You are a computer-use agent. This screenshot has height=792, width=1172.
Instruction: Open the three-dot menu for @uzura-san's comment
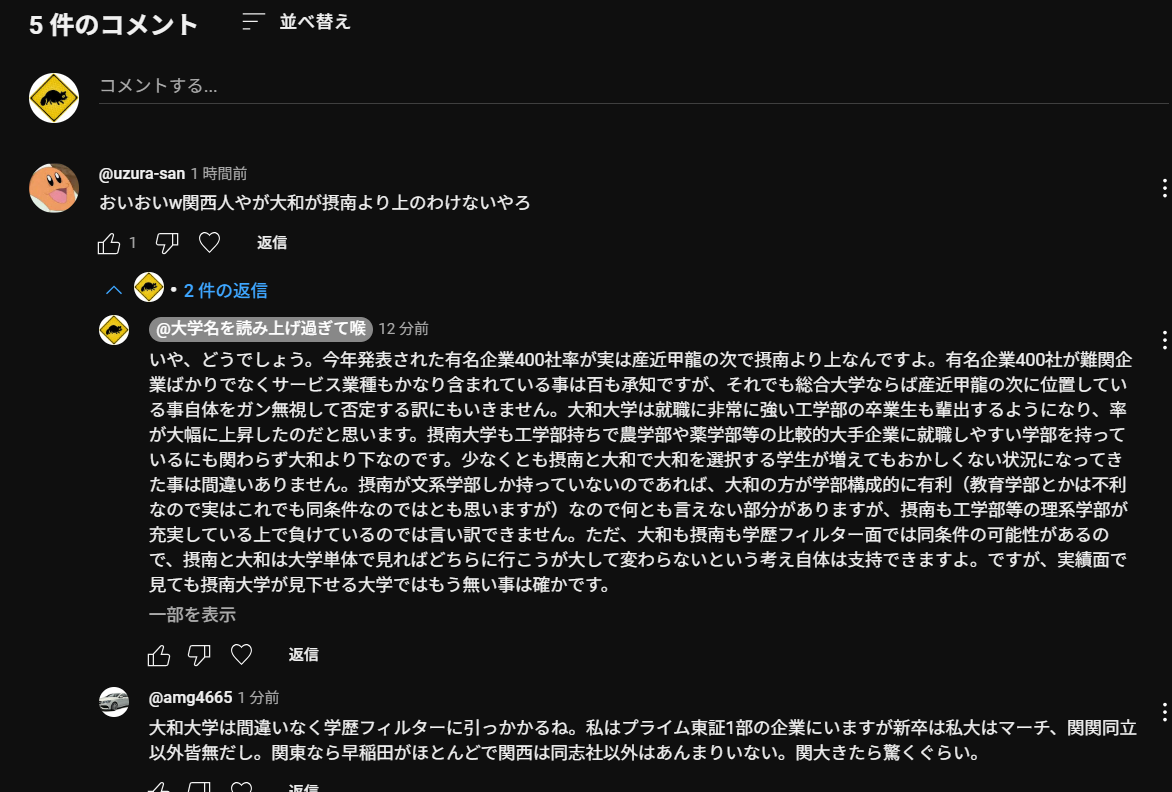tap(1164, 188)
